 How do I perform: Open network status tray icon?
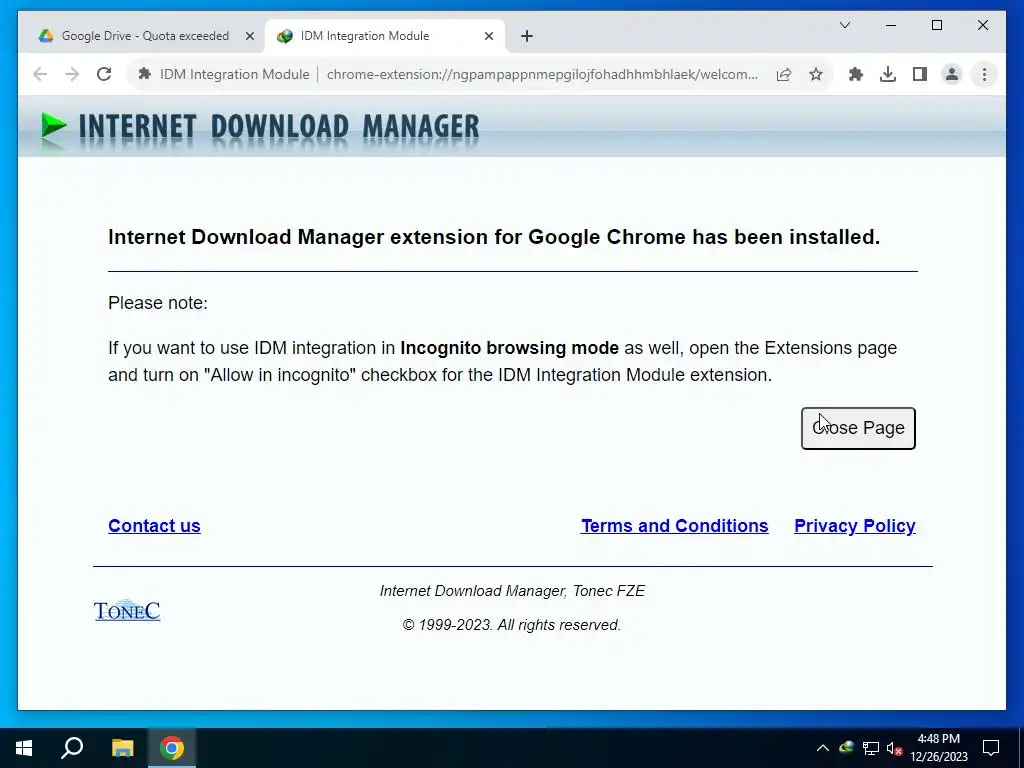click(x=871, y=748)
